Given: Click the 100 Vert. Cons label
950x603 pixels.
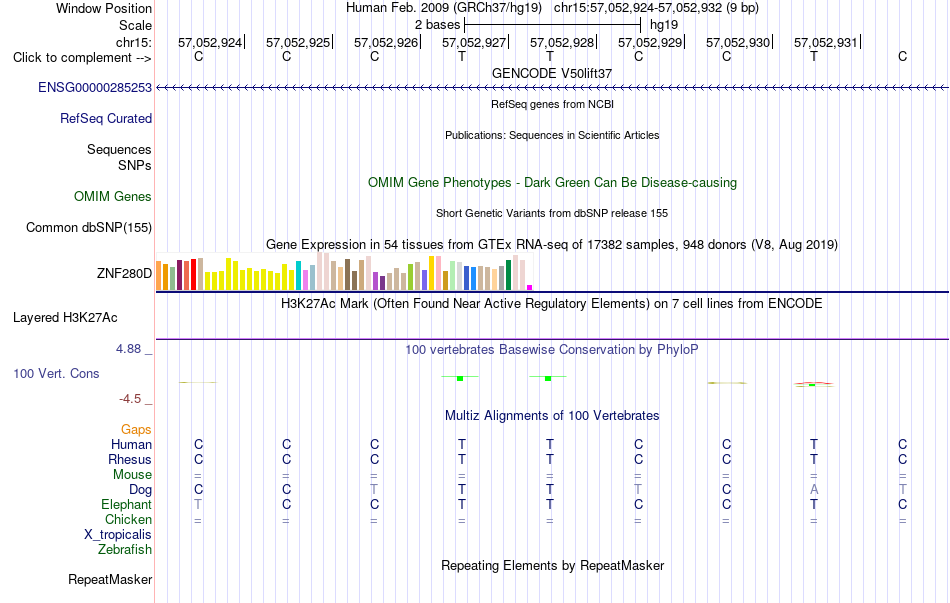Looking at the screenshot, I should coord(56,373).
